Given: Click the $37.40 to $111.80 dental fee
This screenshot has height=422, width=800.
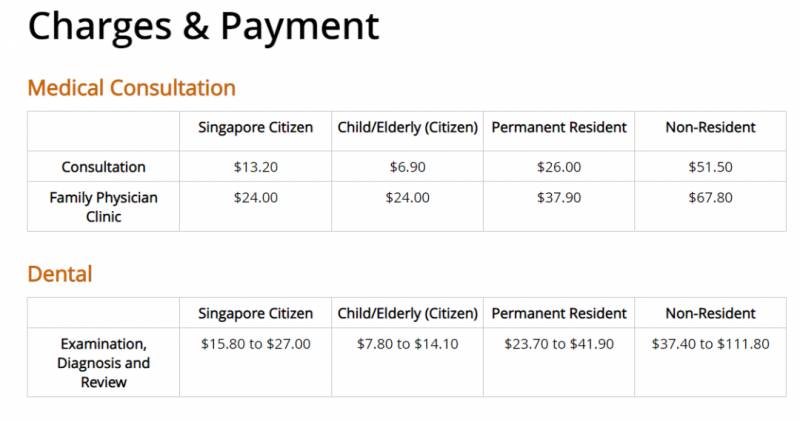Looking at the screenshot, I should coord(710,344).
